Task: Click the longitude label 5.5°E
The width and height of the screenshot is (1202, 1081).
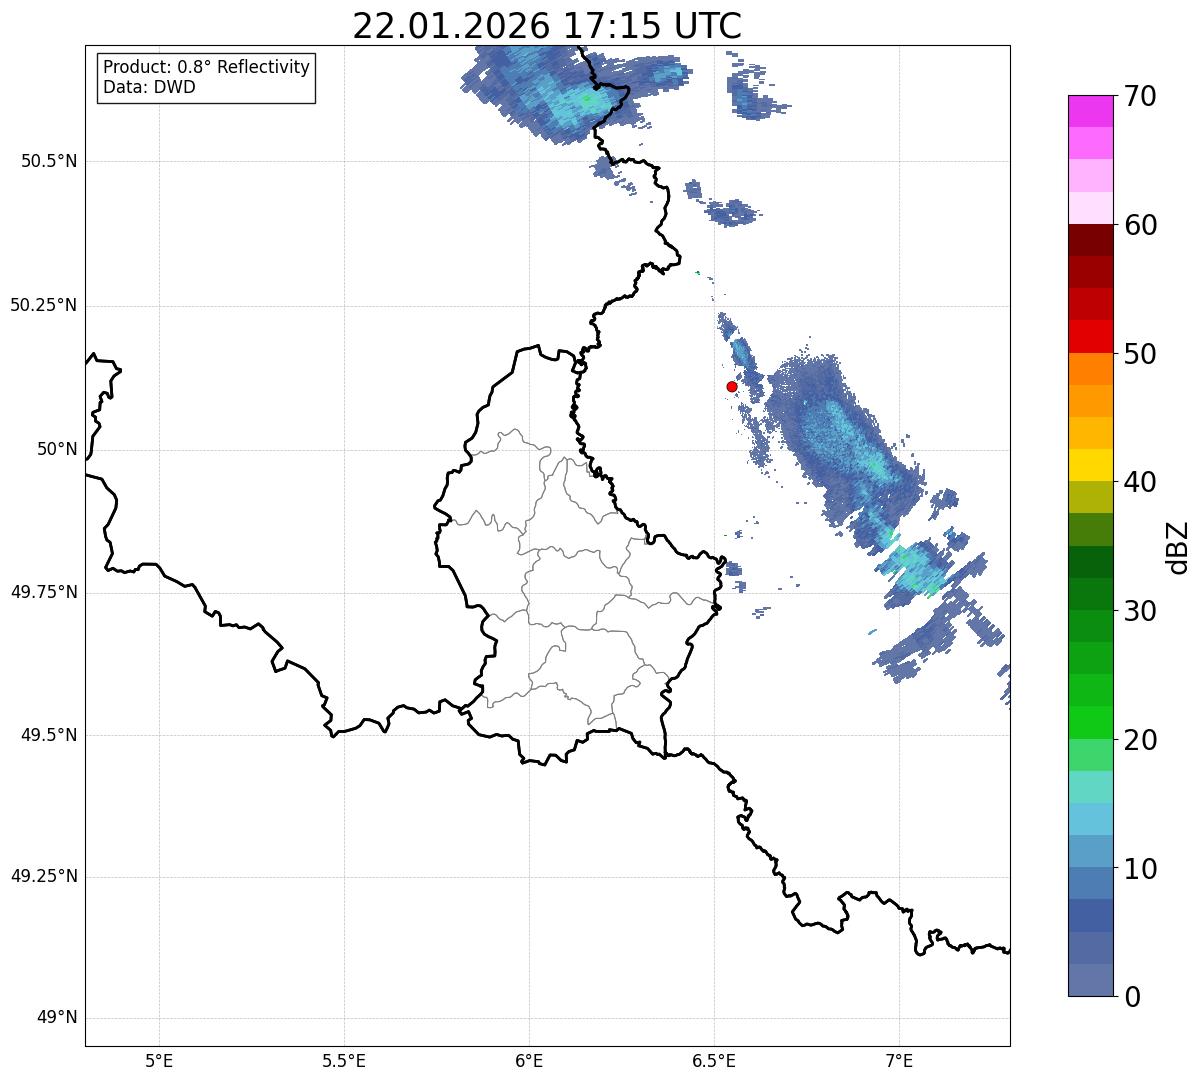Action: (344, 1061)
